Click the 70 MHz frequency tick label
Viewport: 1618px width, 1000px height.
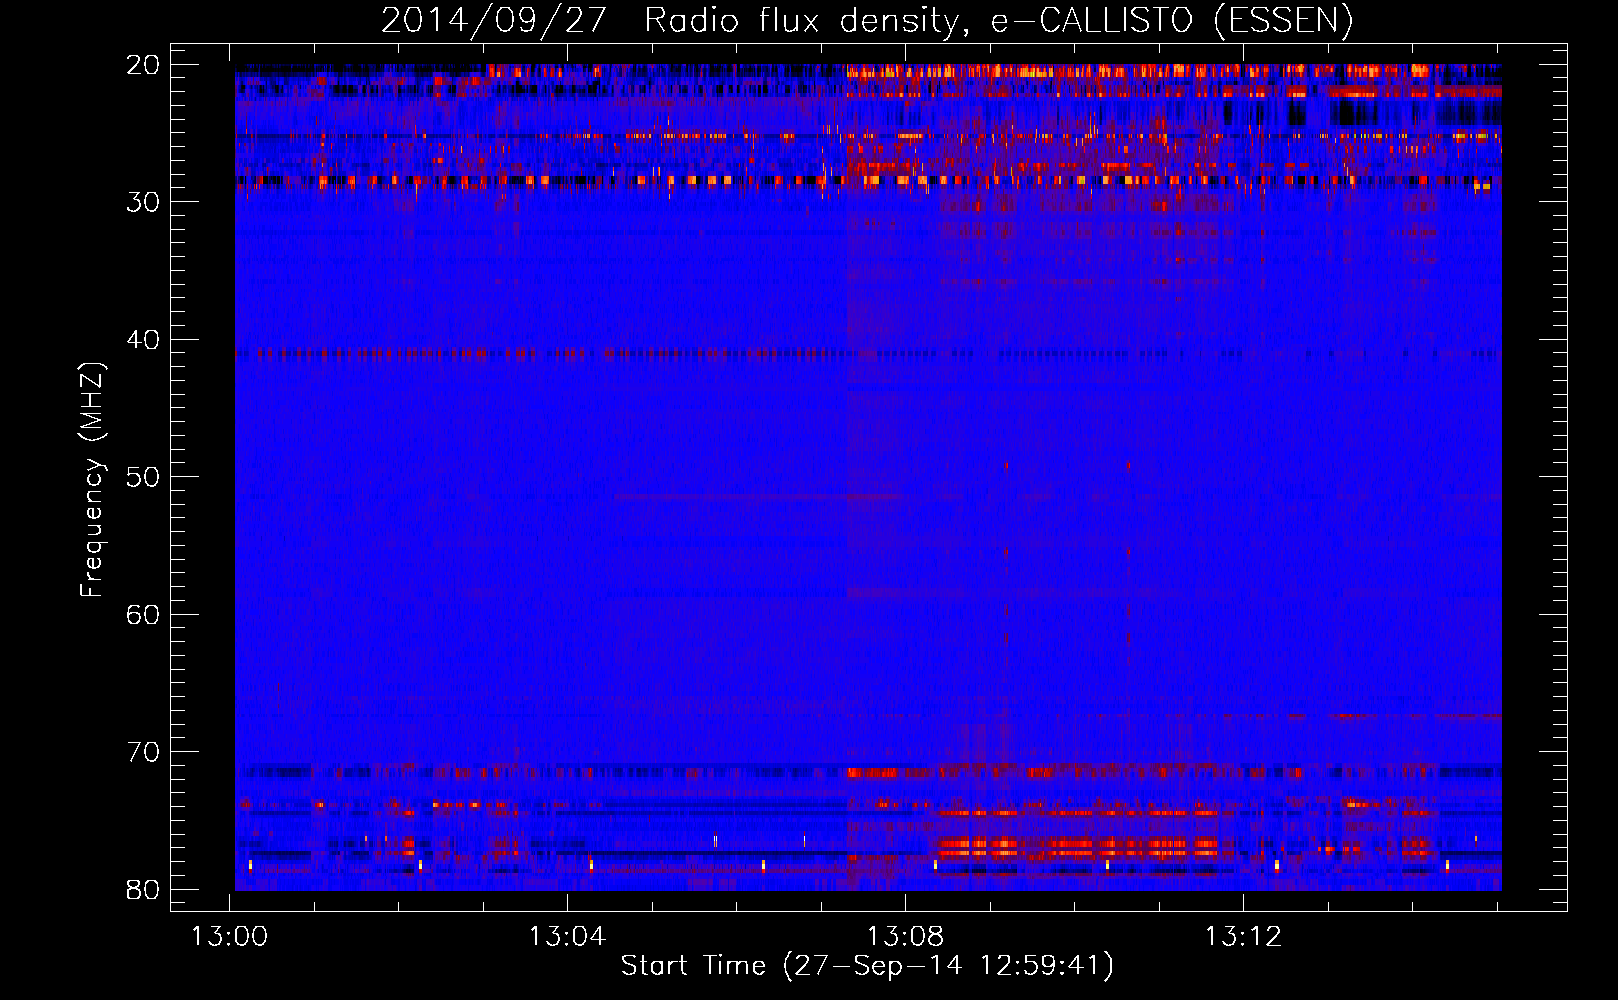tap(144, 752)
